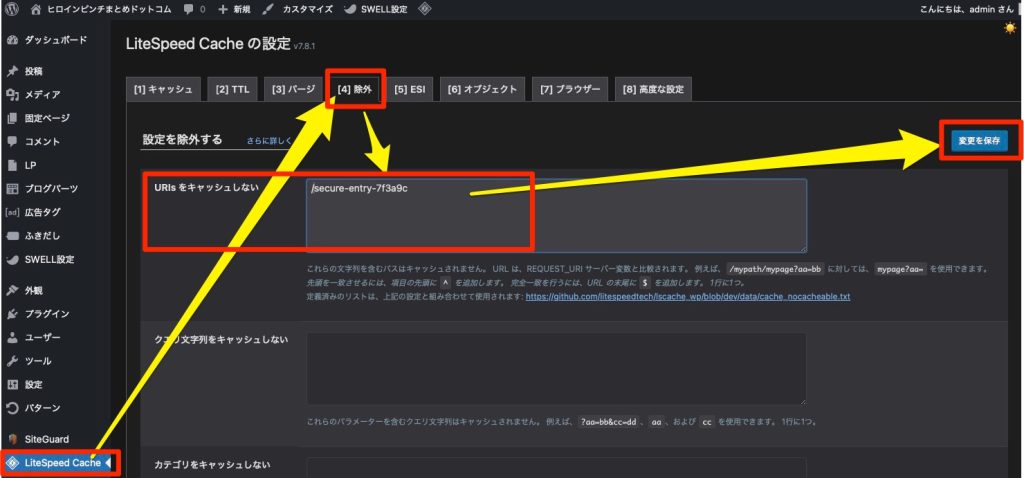1024x478 pixels.
Task: Click the WordPress logo icon in admin bar
Action: pyautogui.click(x=12, y=9)
